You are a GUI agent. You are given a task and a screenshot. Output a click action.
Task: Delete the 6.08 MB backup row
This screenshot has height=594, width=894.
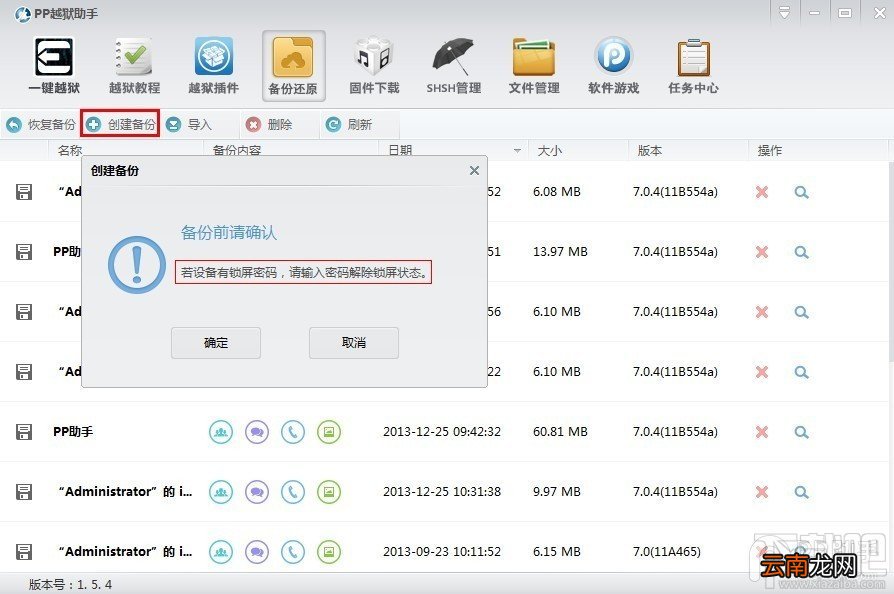click(x=762, y=192)
